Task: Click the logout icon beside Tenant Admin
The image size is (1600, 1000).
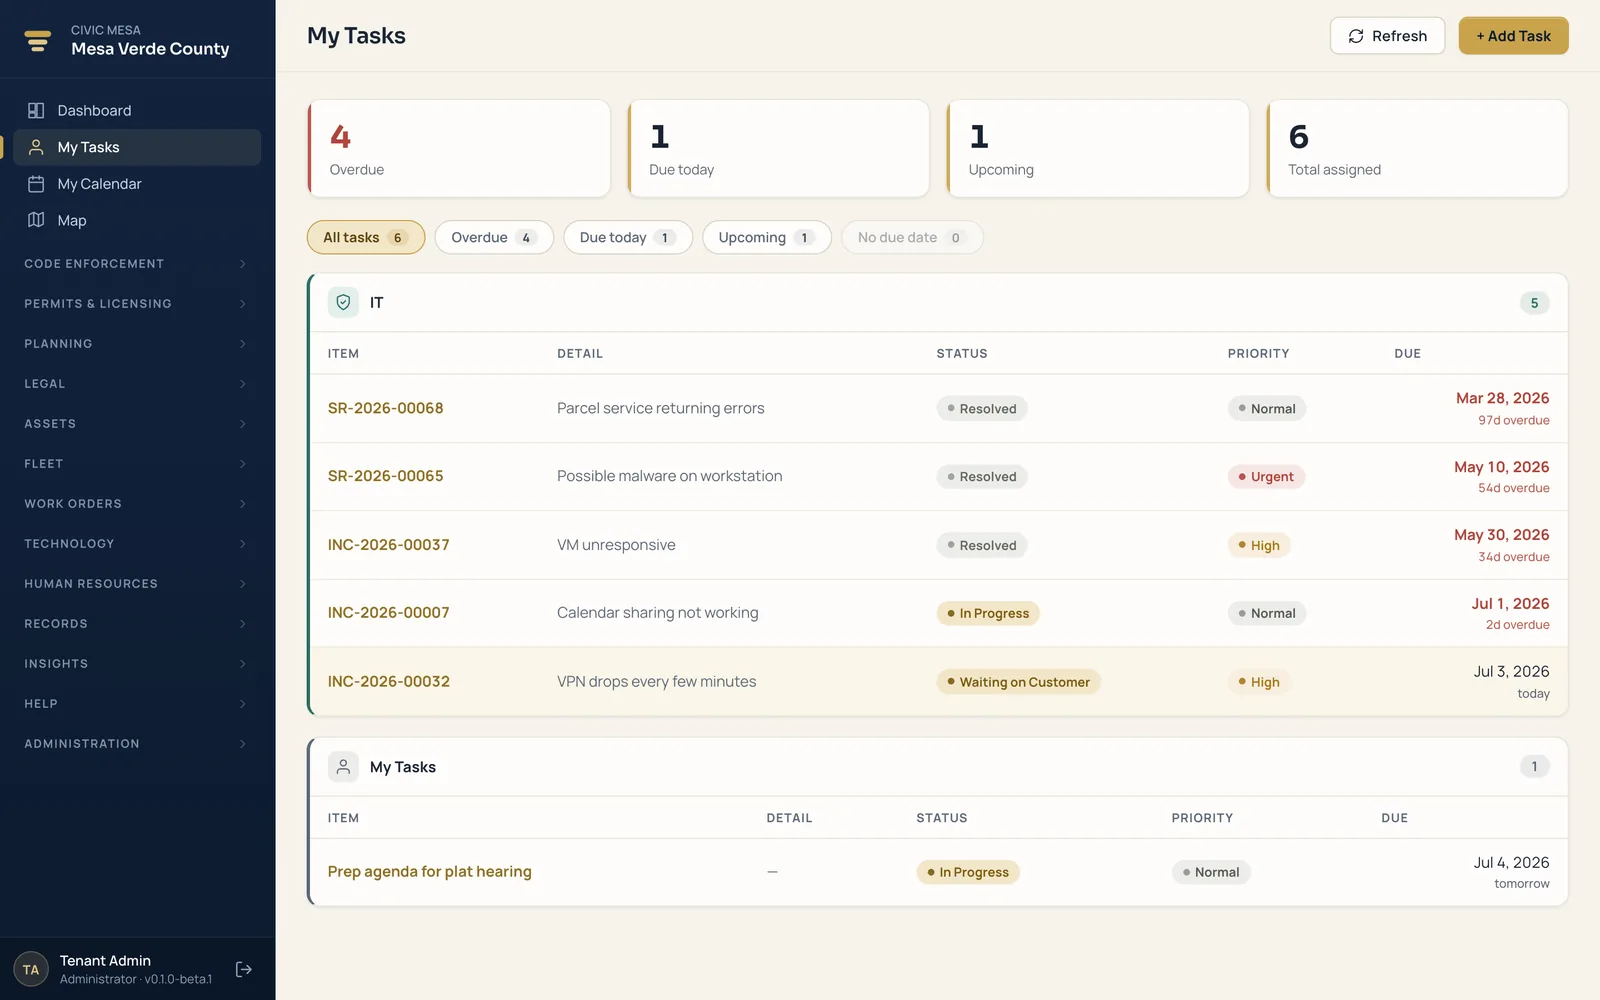Action: (243, 969)
